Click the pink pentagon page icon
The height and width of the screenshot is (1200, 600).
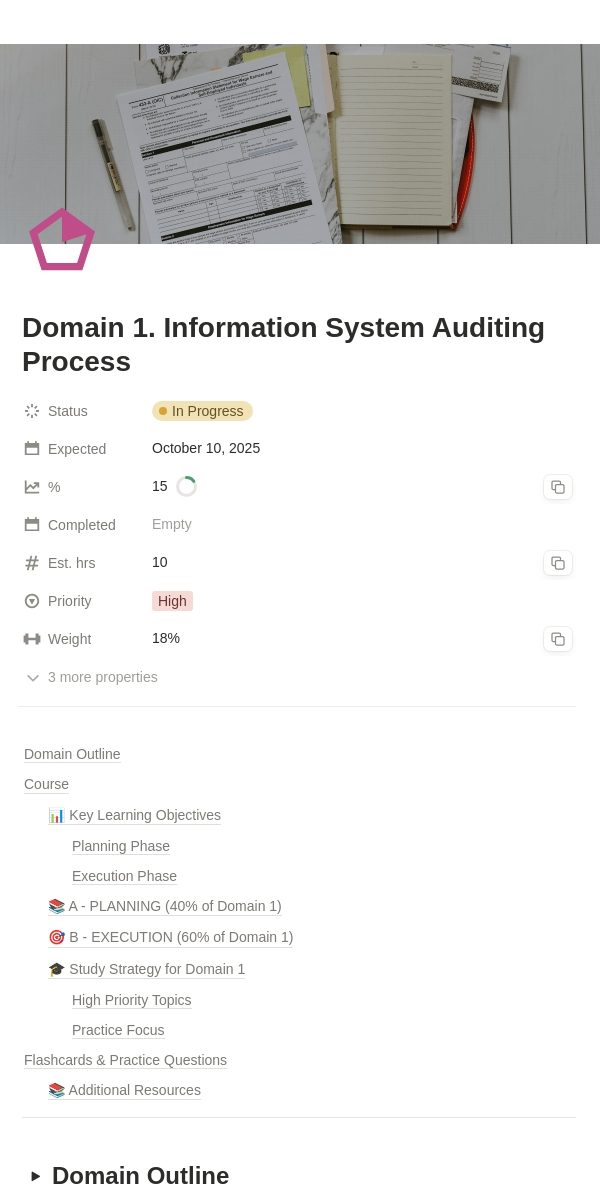[62, 240]
